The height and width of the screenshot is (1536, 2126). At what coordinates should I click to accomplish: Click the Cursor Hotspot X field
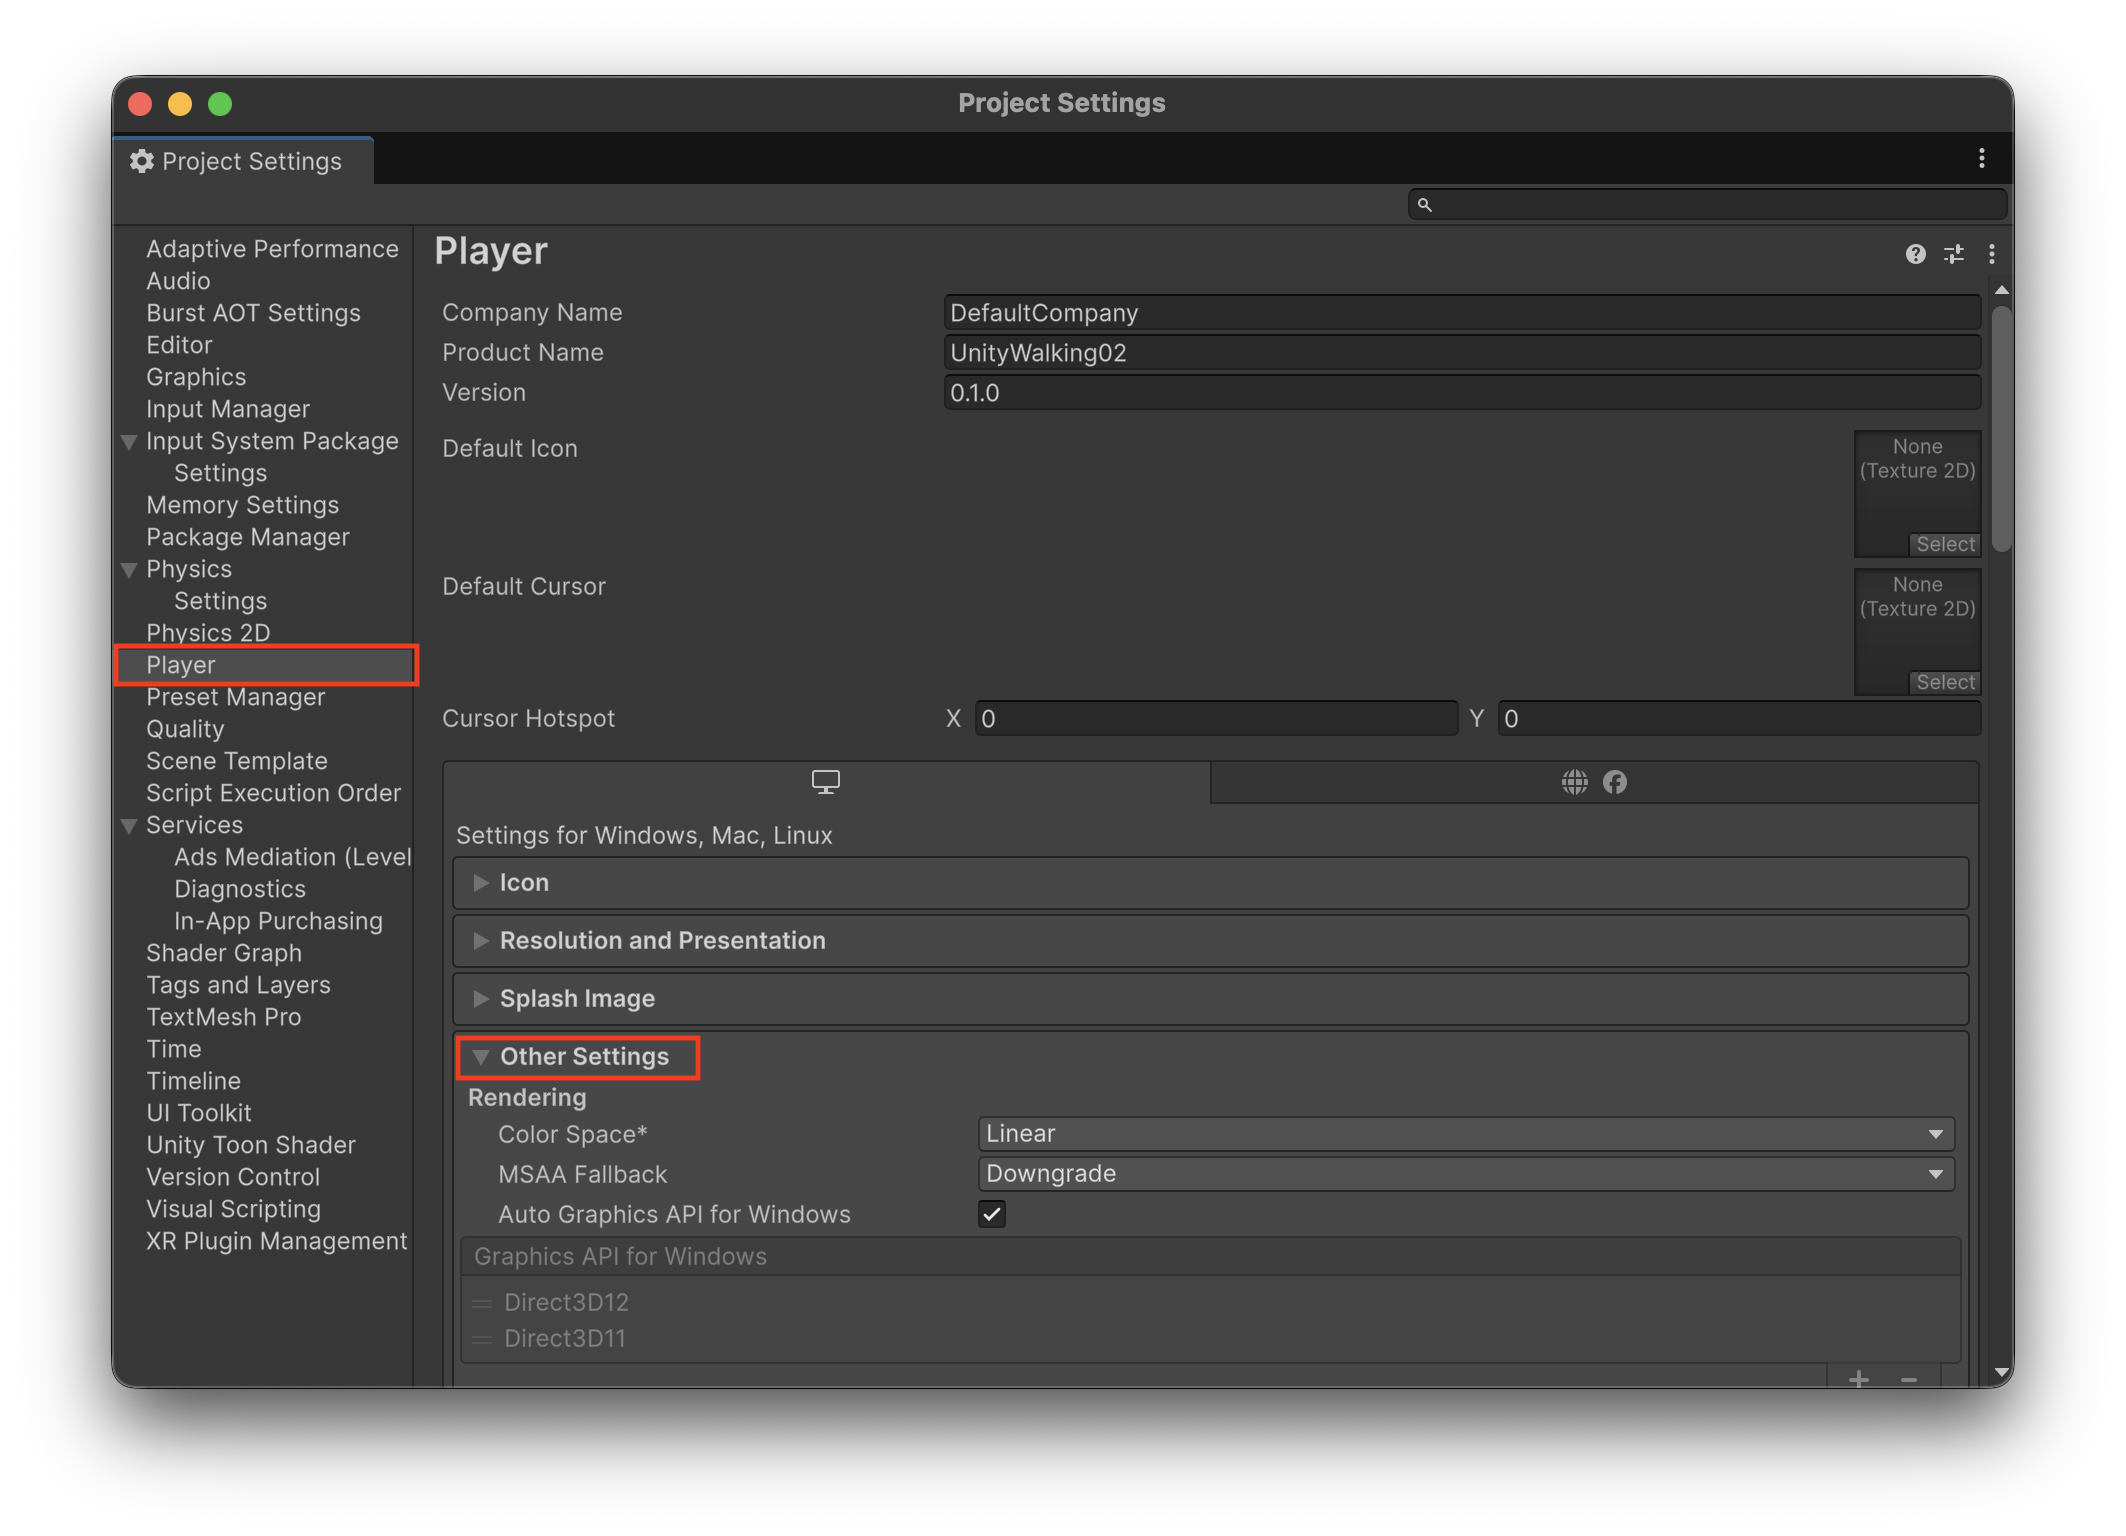click(x=1216, y=719)
